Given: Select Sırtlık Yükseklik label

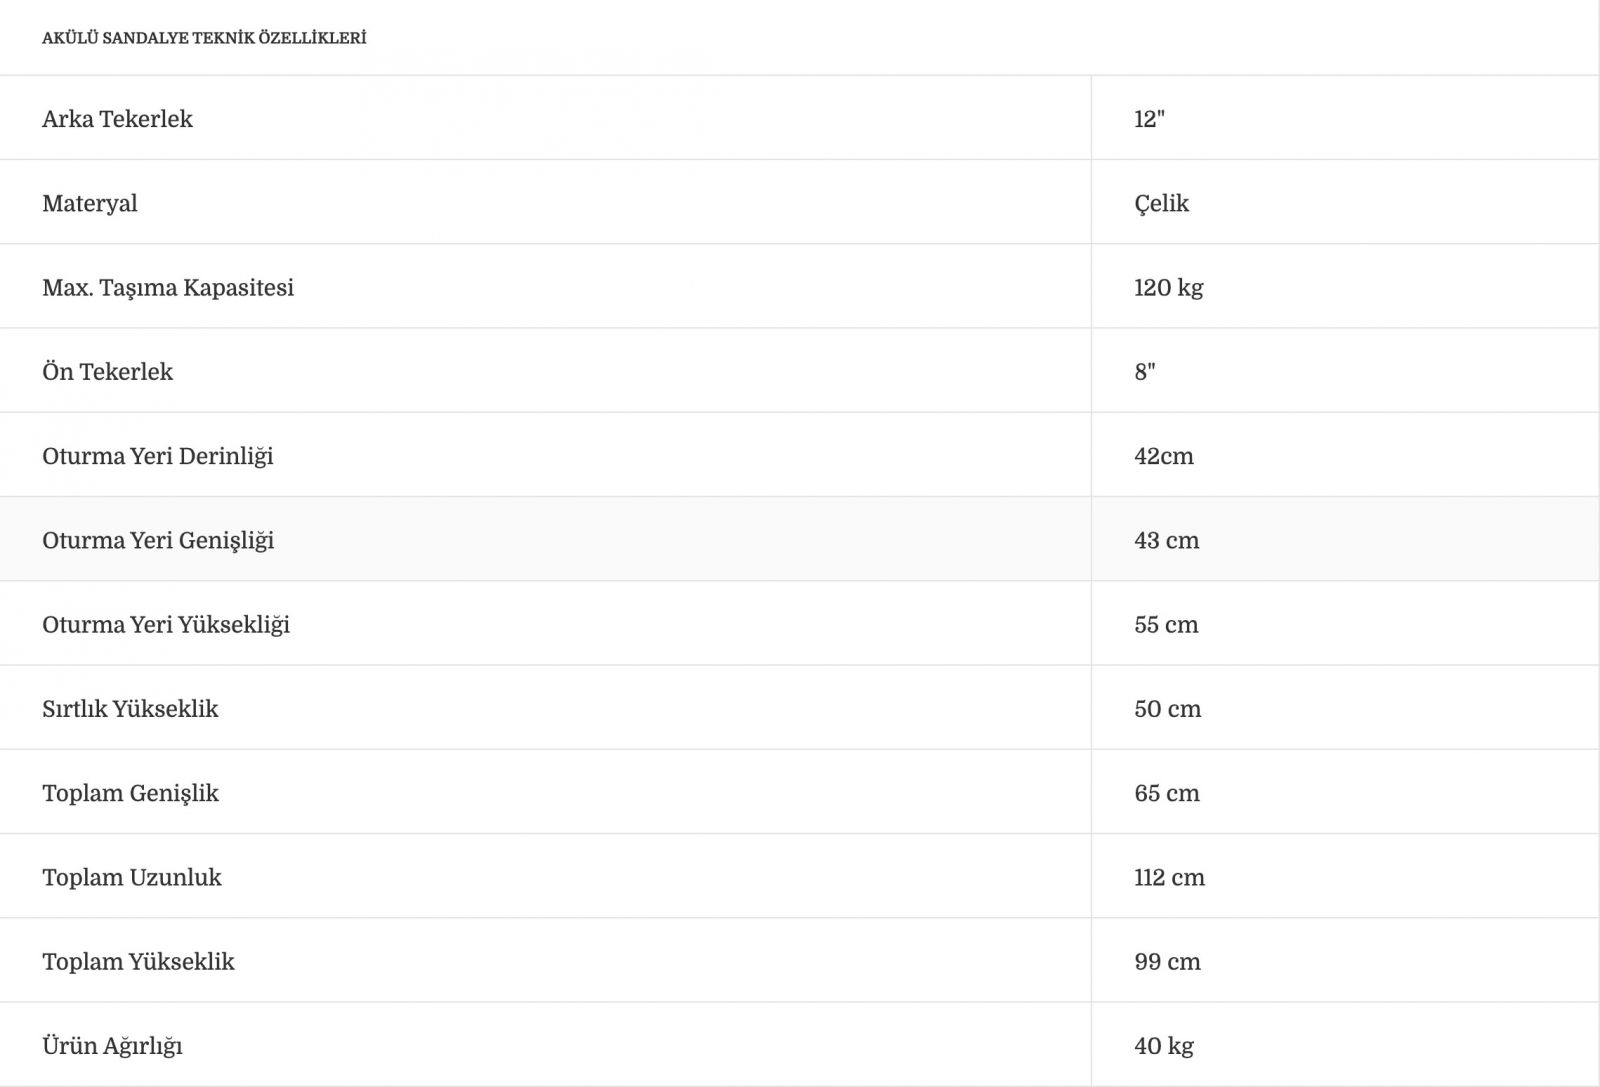Looking at the screenshot, I should (x=130, y=709).
